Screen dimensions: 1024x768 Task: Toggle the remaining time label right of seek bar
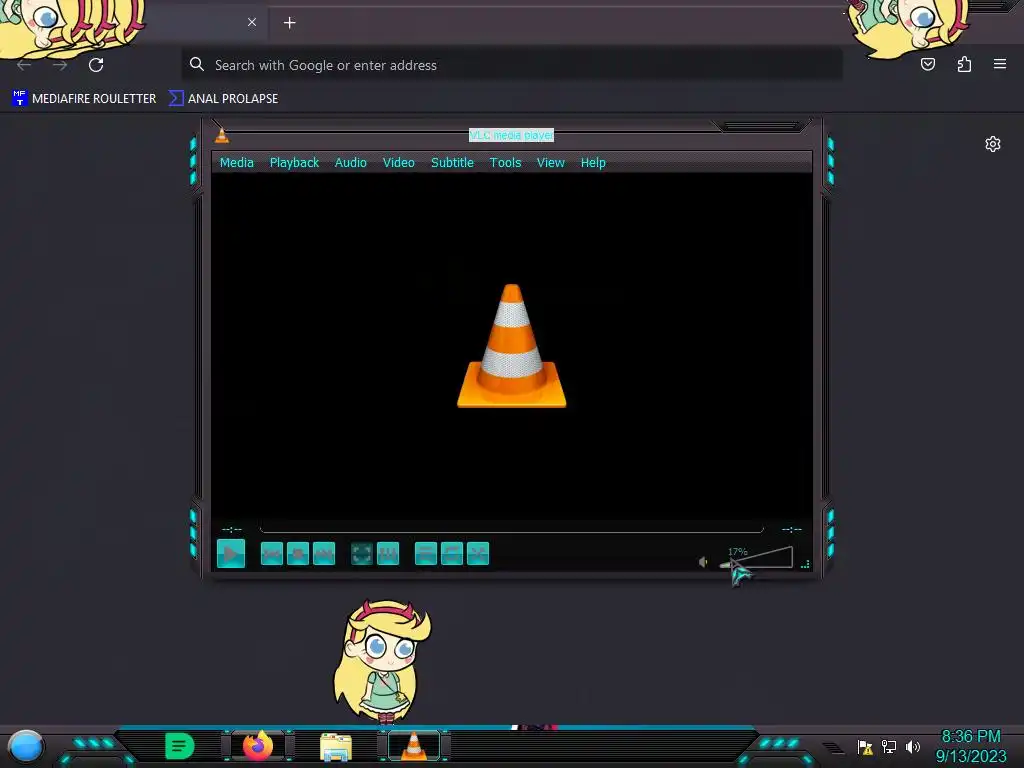pyautogui.click(x=792, y=529)
